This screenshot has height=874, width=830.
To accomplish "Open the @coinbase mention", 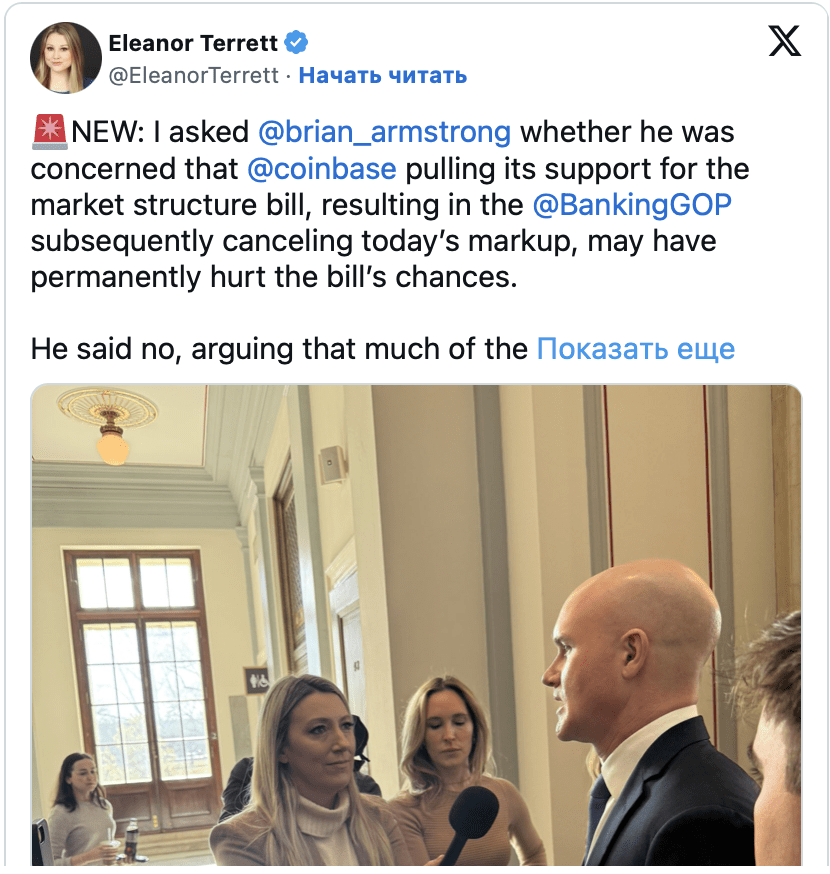I will (321, 168).
